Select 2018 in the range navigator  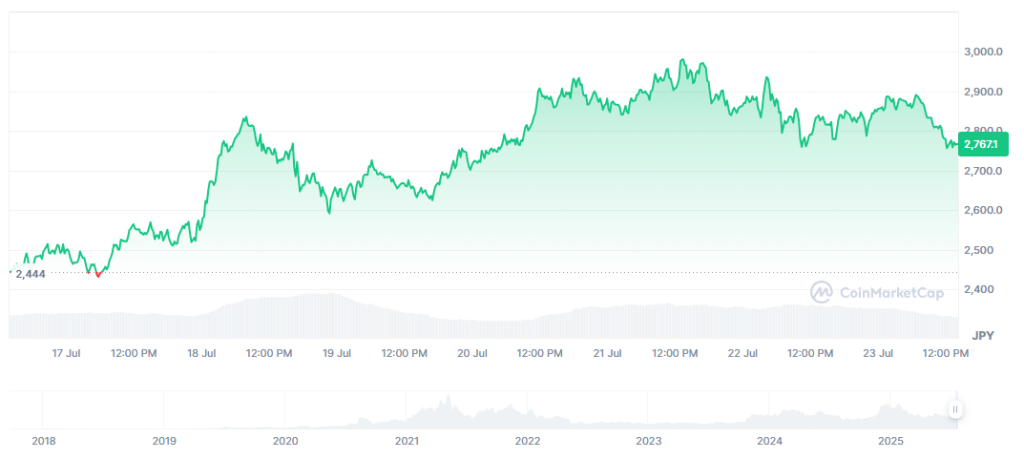(x=43, y=440)
